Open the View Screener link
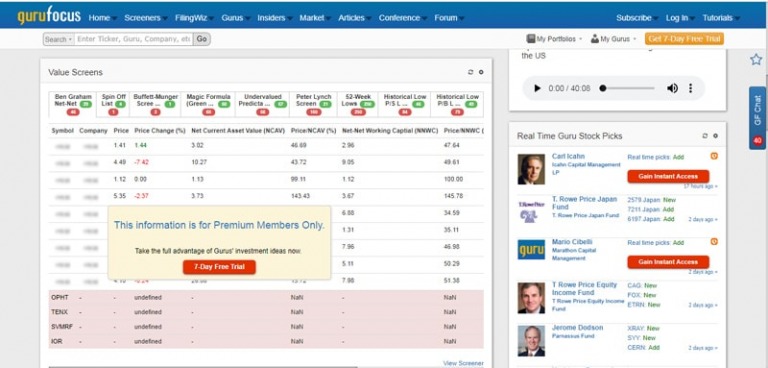 point(463,363)
